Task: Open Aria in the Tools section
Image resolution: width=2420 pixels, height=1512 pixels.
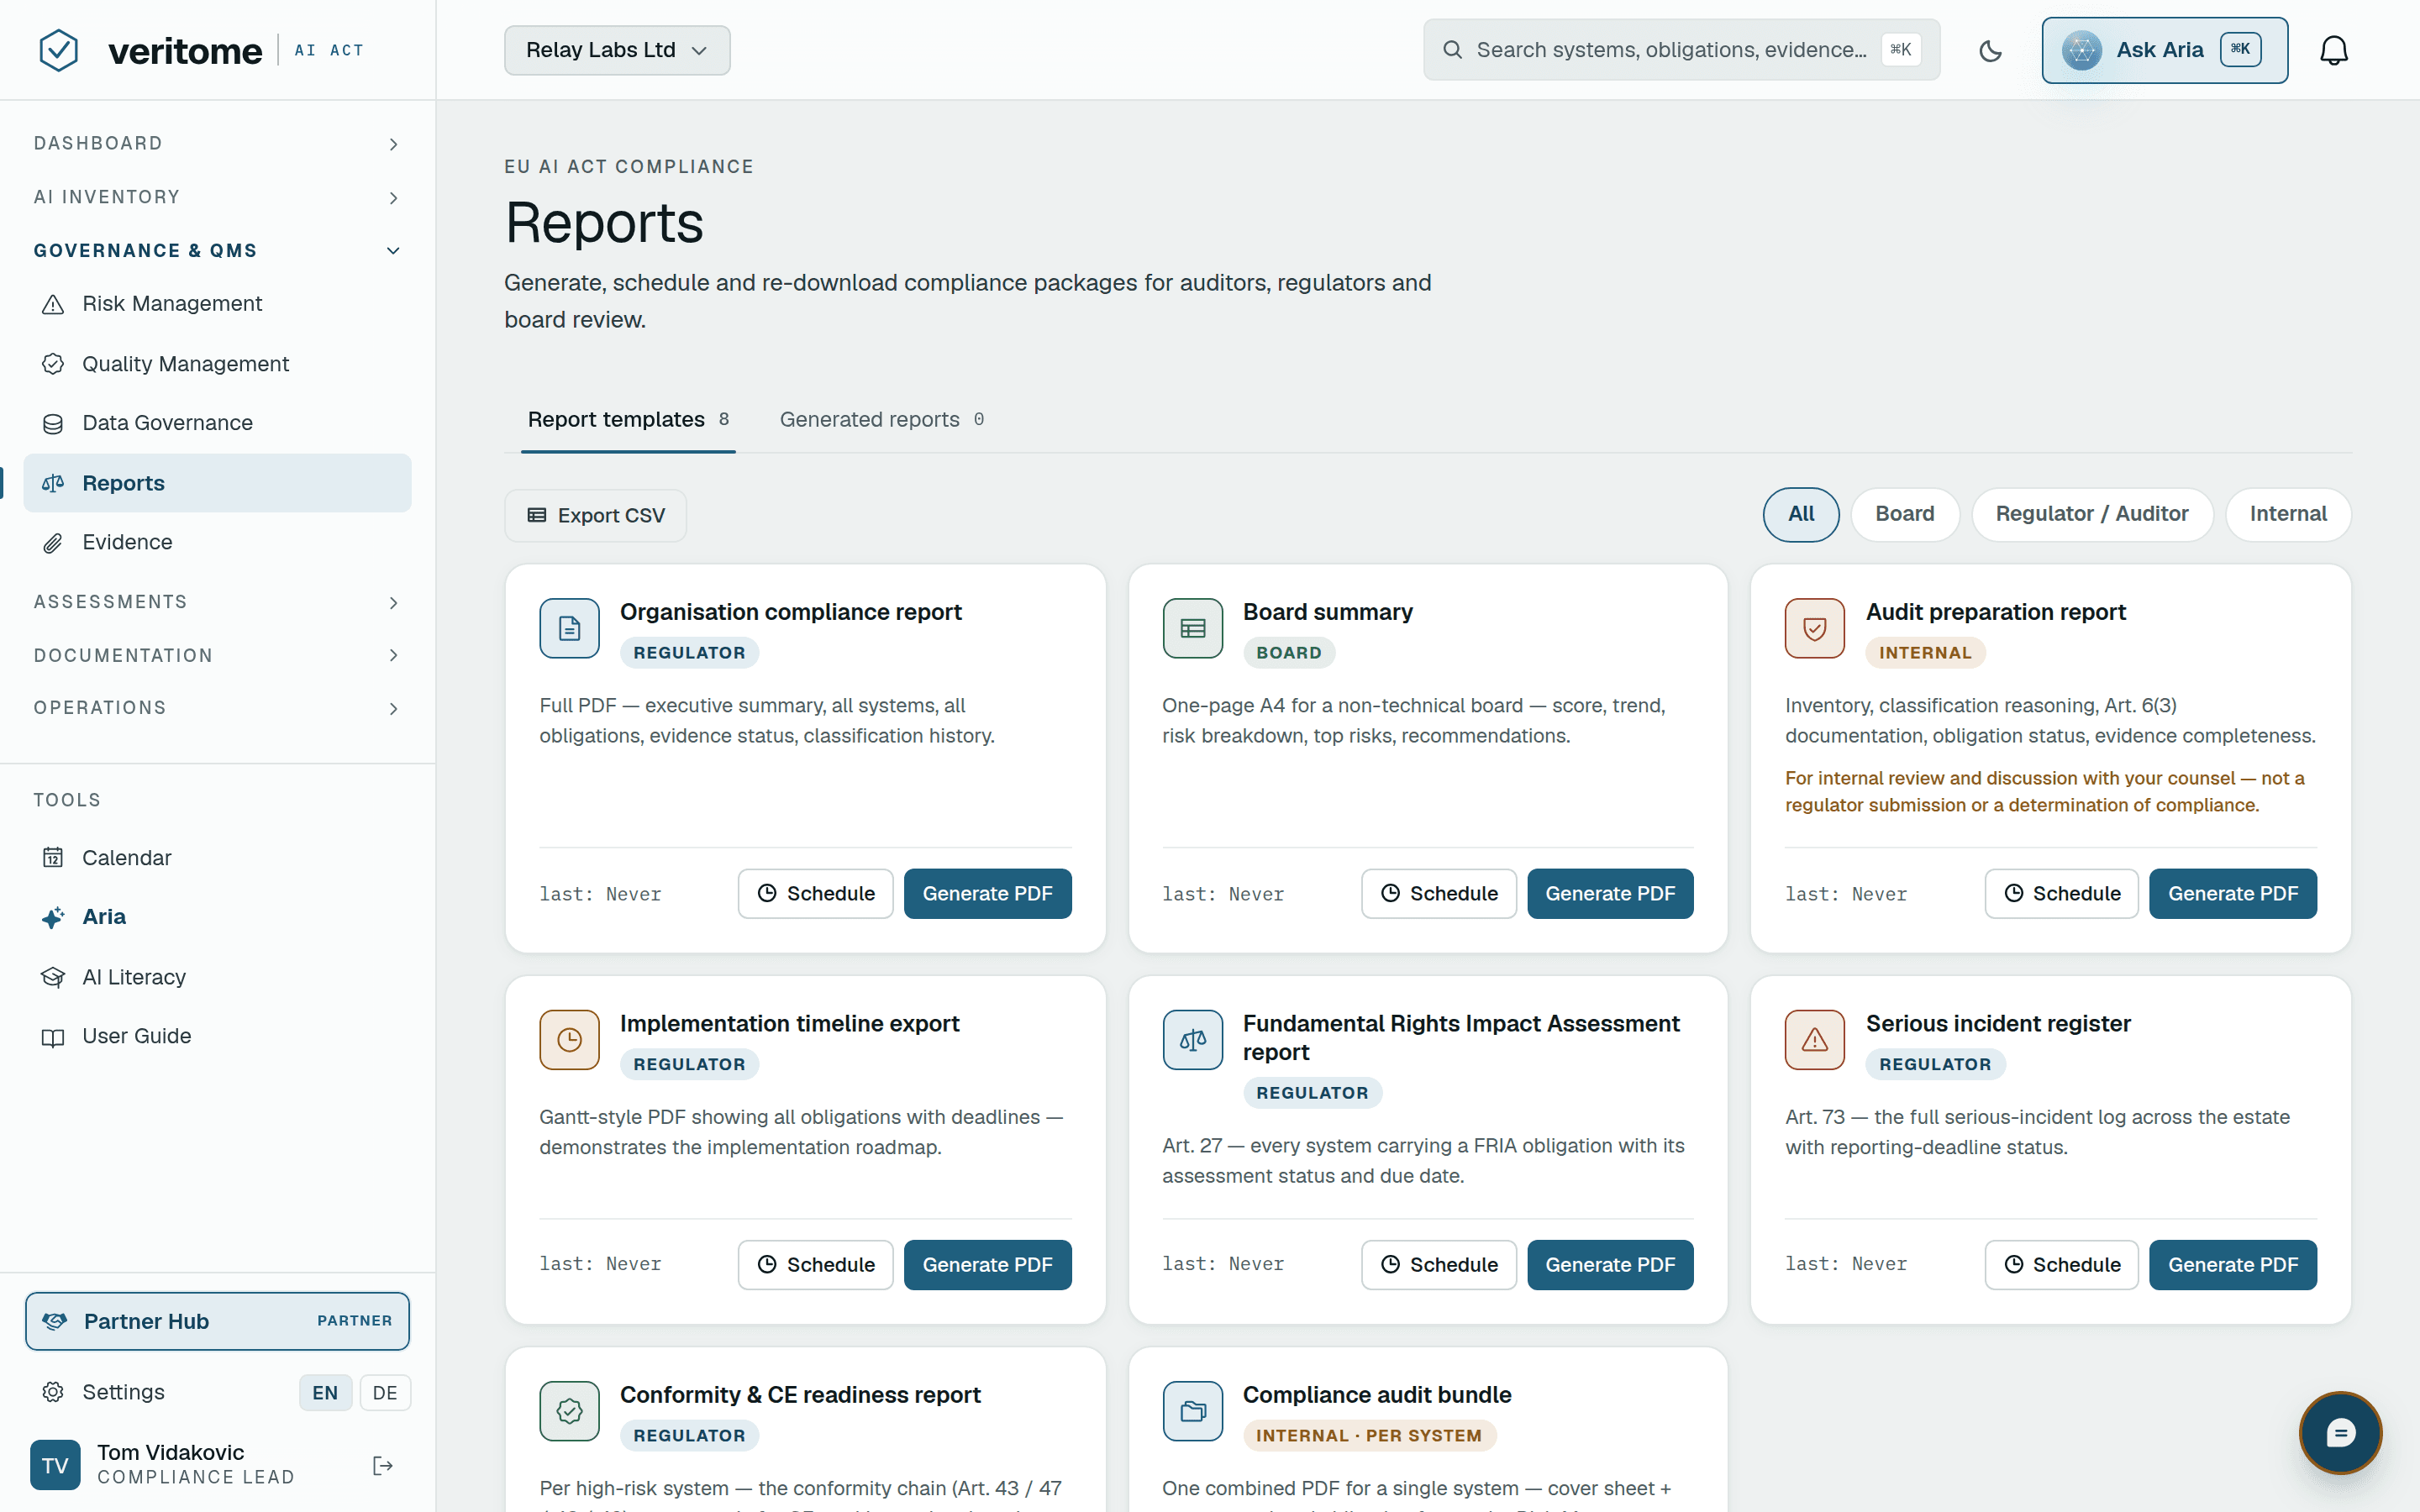Action: (217, 917)
